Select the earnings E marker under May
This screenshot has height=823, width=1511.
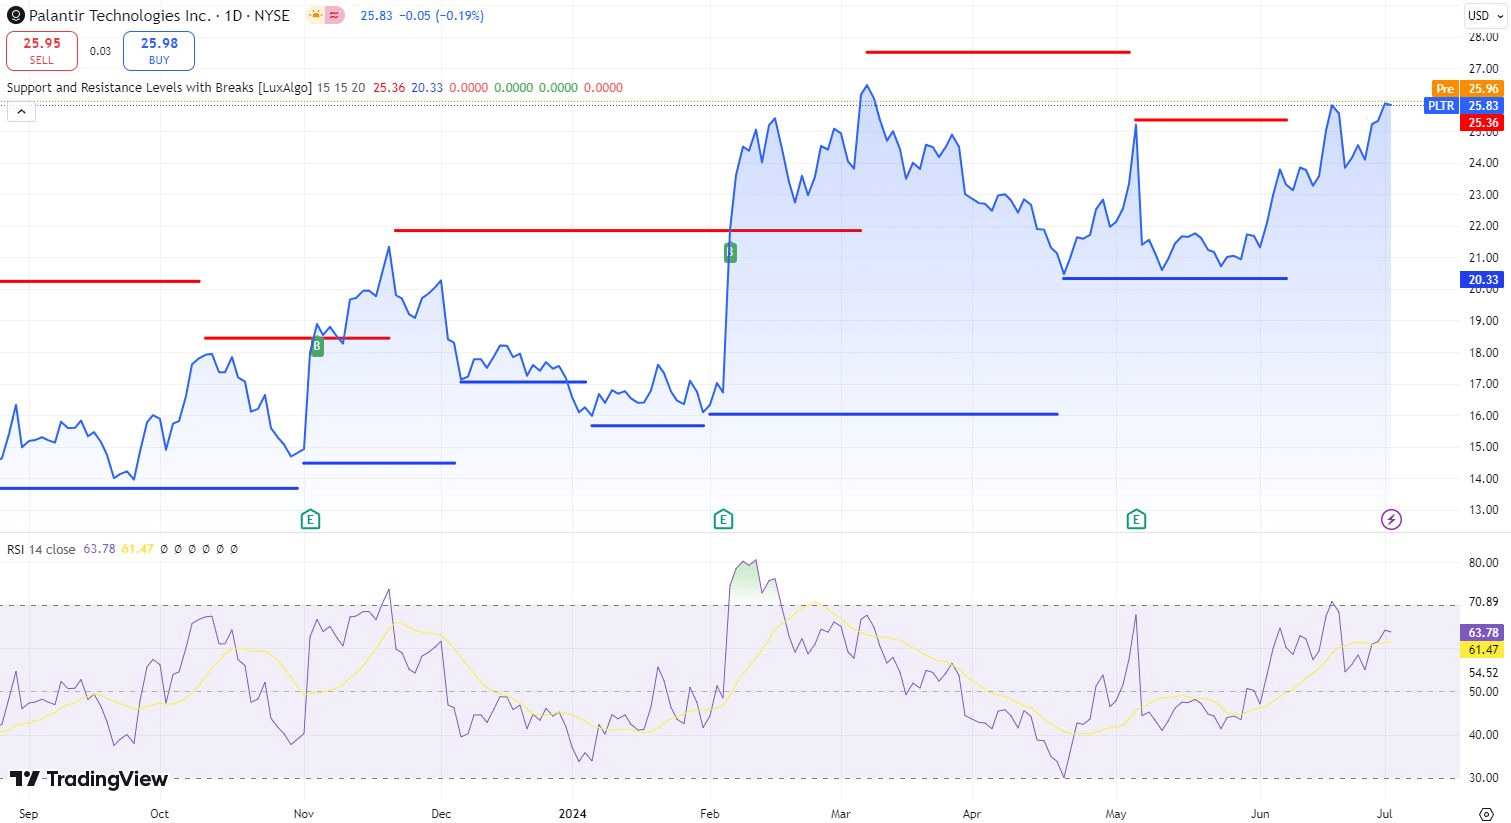tap(1136, 519)
